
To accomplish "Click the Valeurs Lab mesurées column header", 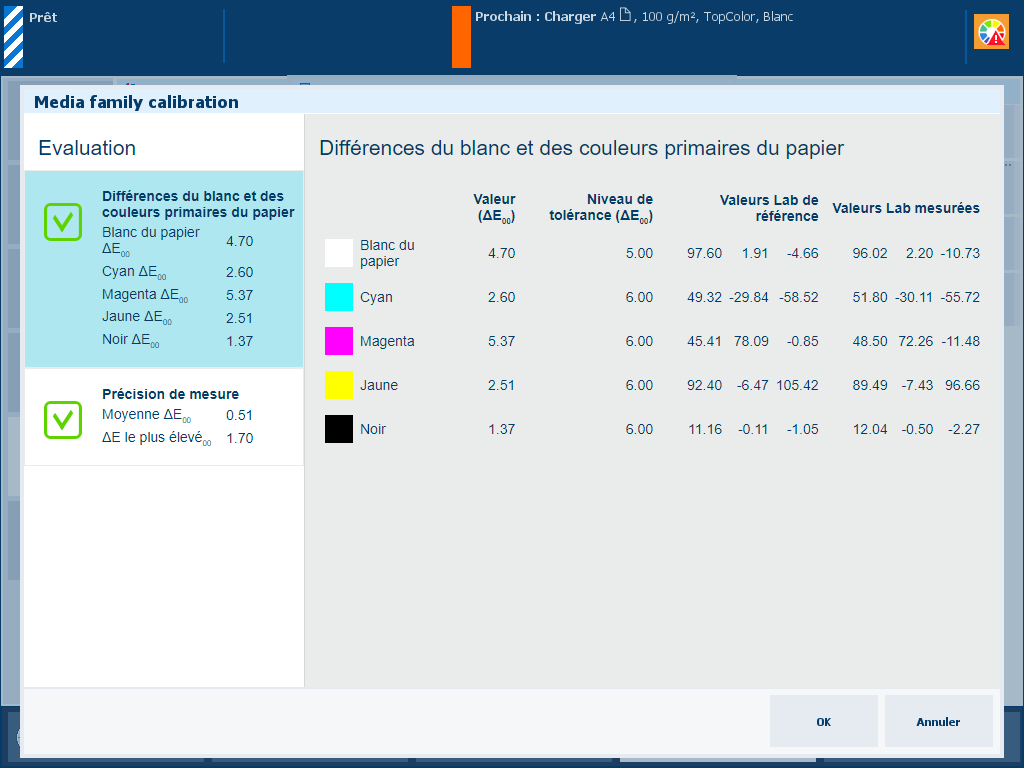I will coord(905,208).
